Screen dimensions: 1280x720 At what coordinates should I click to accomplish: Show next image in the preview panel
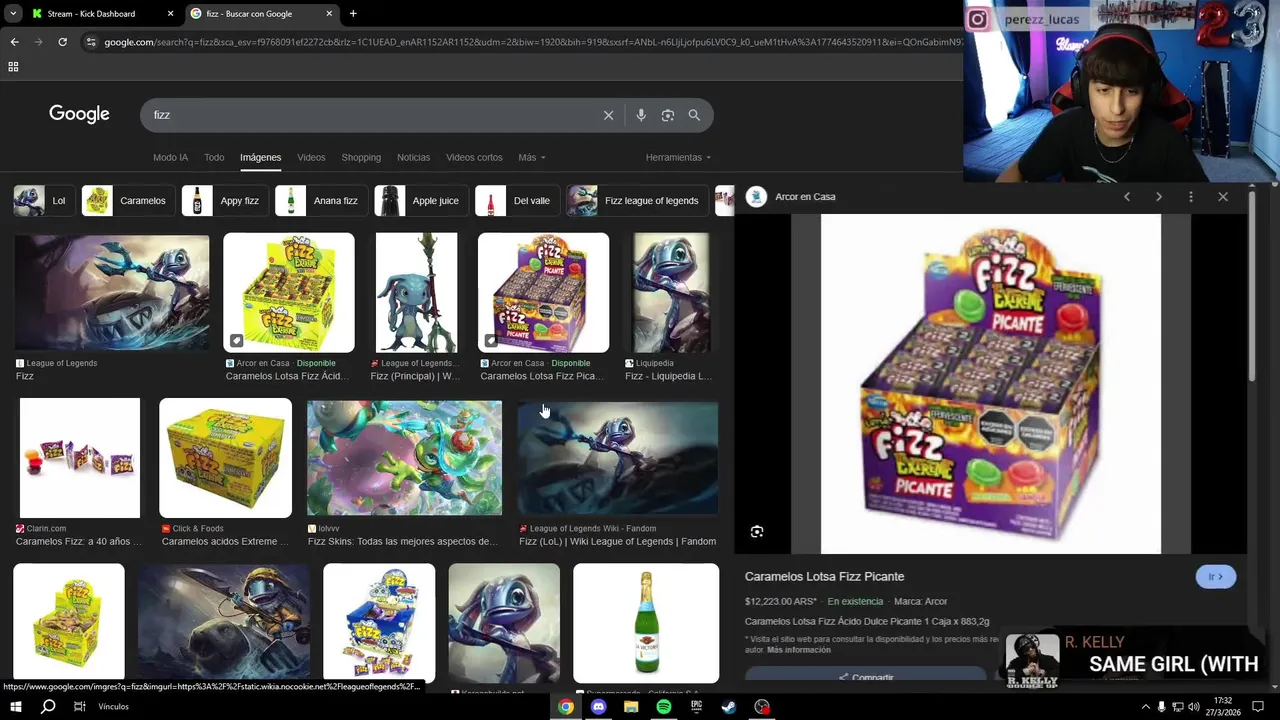point(1159,197)
